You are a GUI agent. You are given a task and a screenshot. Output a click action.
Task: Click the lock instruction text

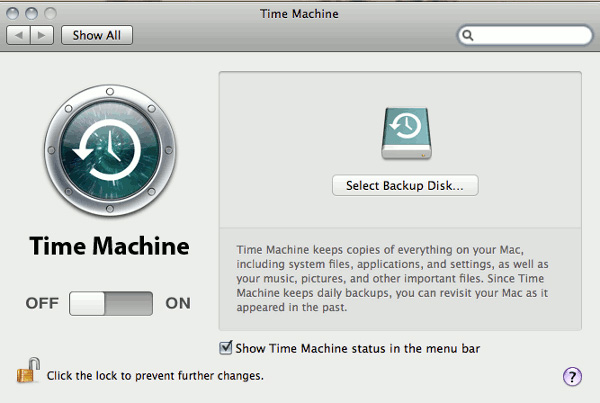click(x=155, y=376)
